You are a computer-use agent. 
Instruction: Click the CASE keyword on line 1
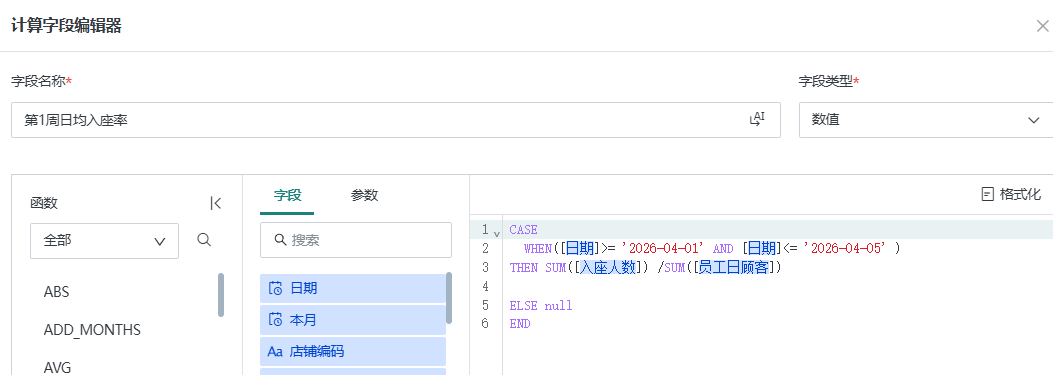[x=524, y=230]
